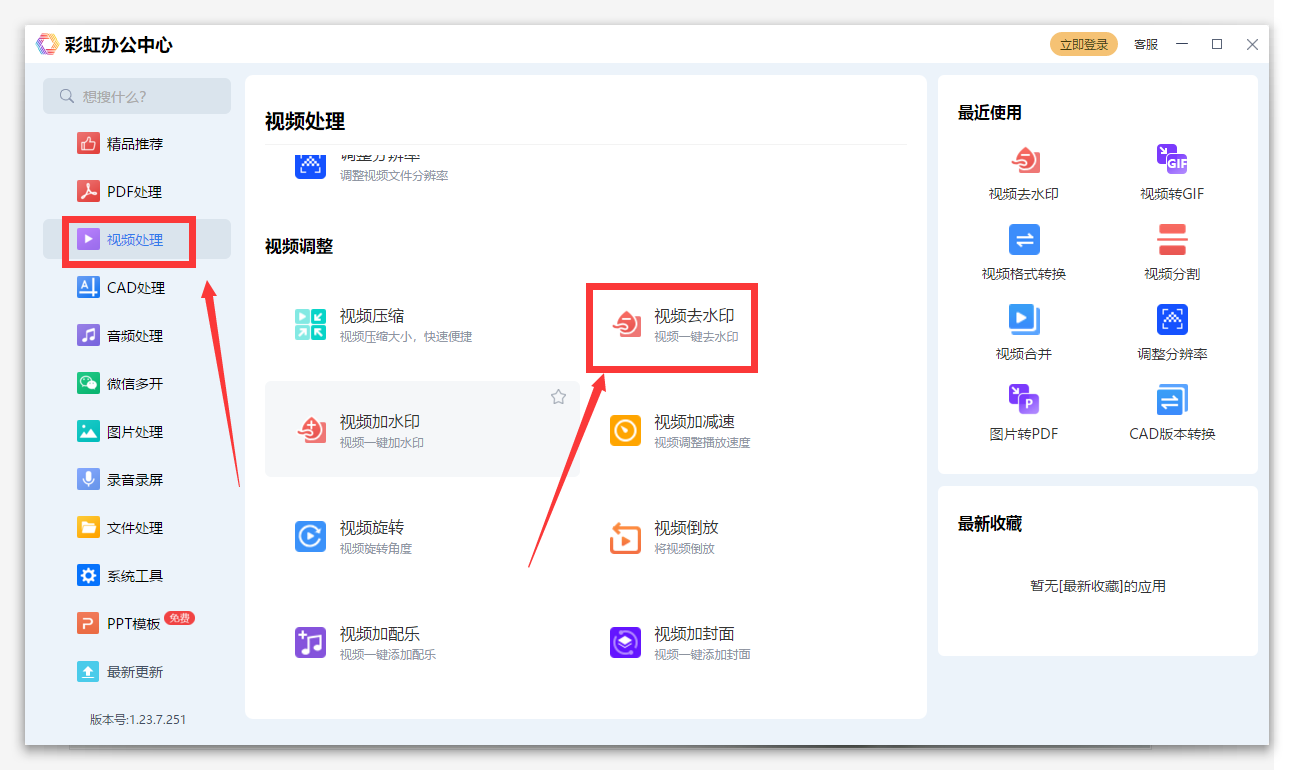
Task: Launch 视频去水印 from 最近使用 panel
Action: click(x=1023, y=172)
